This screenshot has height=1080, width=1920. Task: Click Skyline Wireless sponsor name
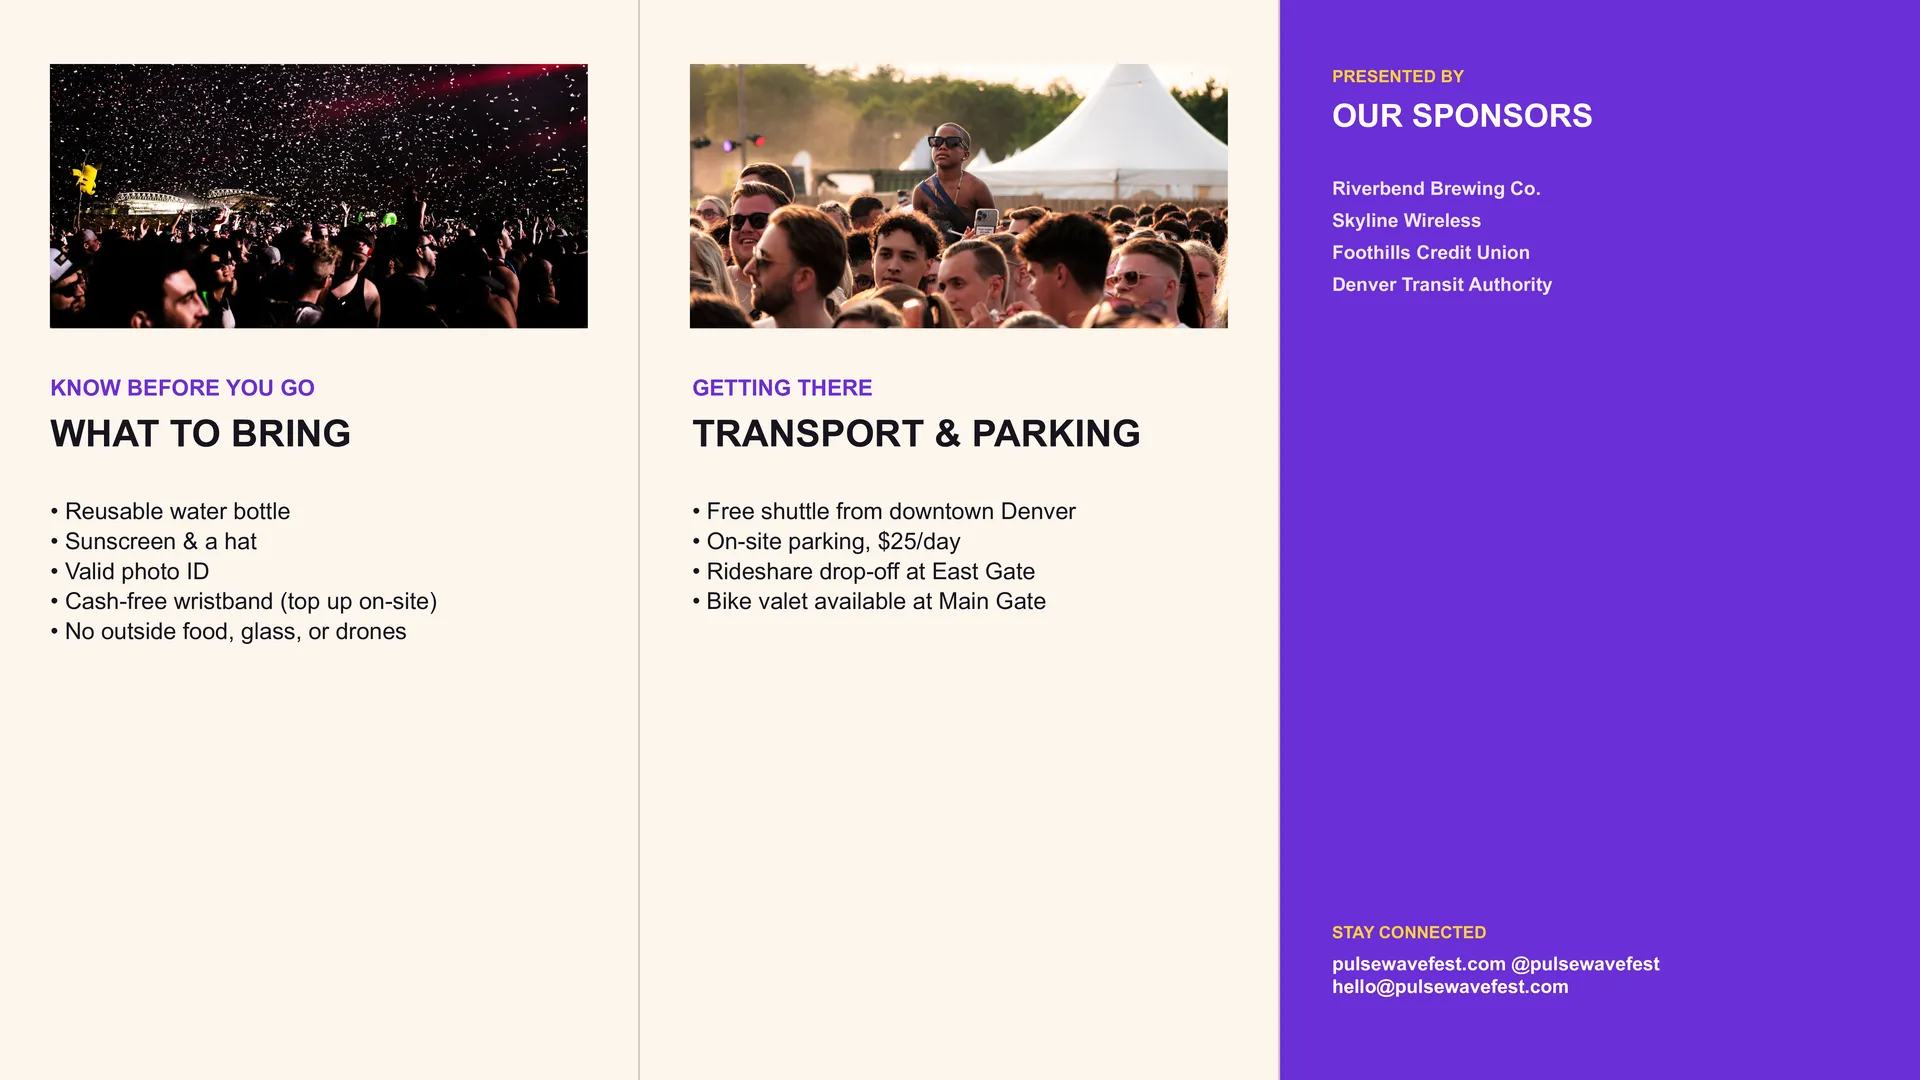coord(1406,221)
